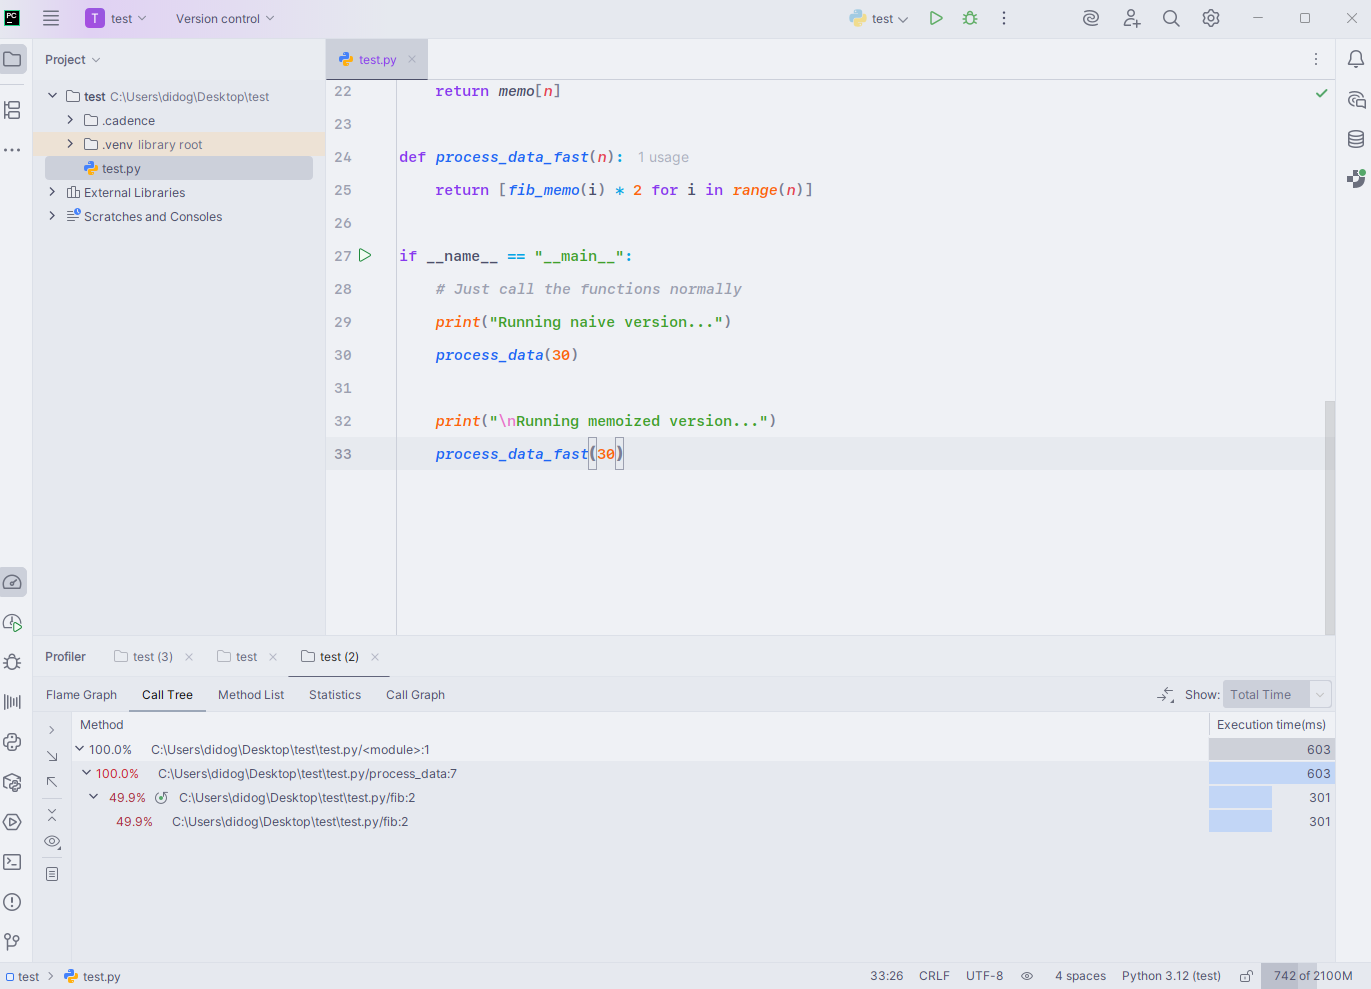
Task: Toggle read-only lock icon in status bar
Action: pos(1246,976)
